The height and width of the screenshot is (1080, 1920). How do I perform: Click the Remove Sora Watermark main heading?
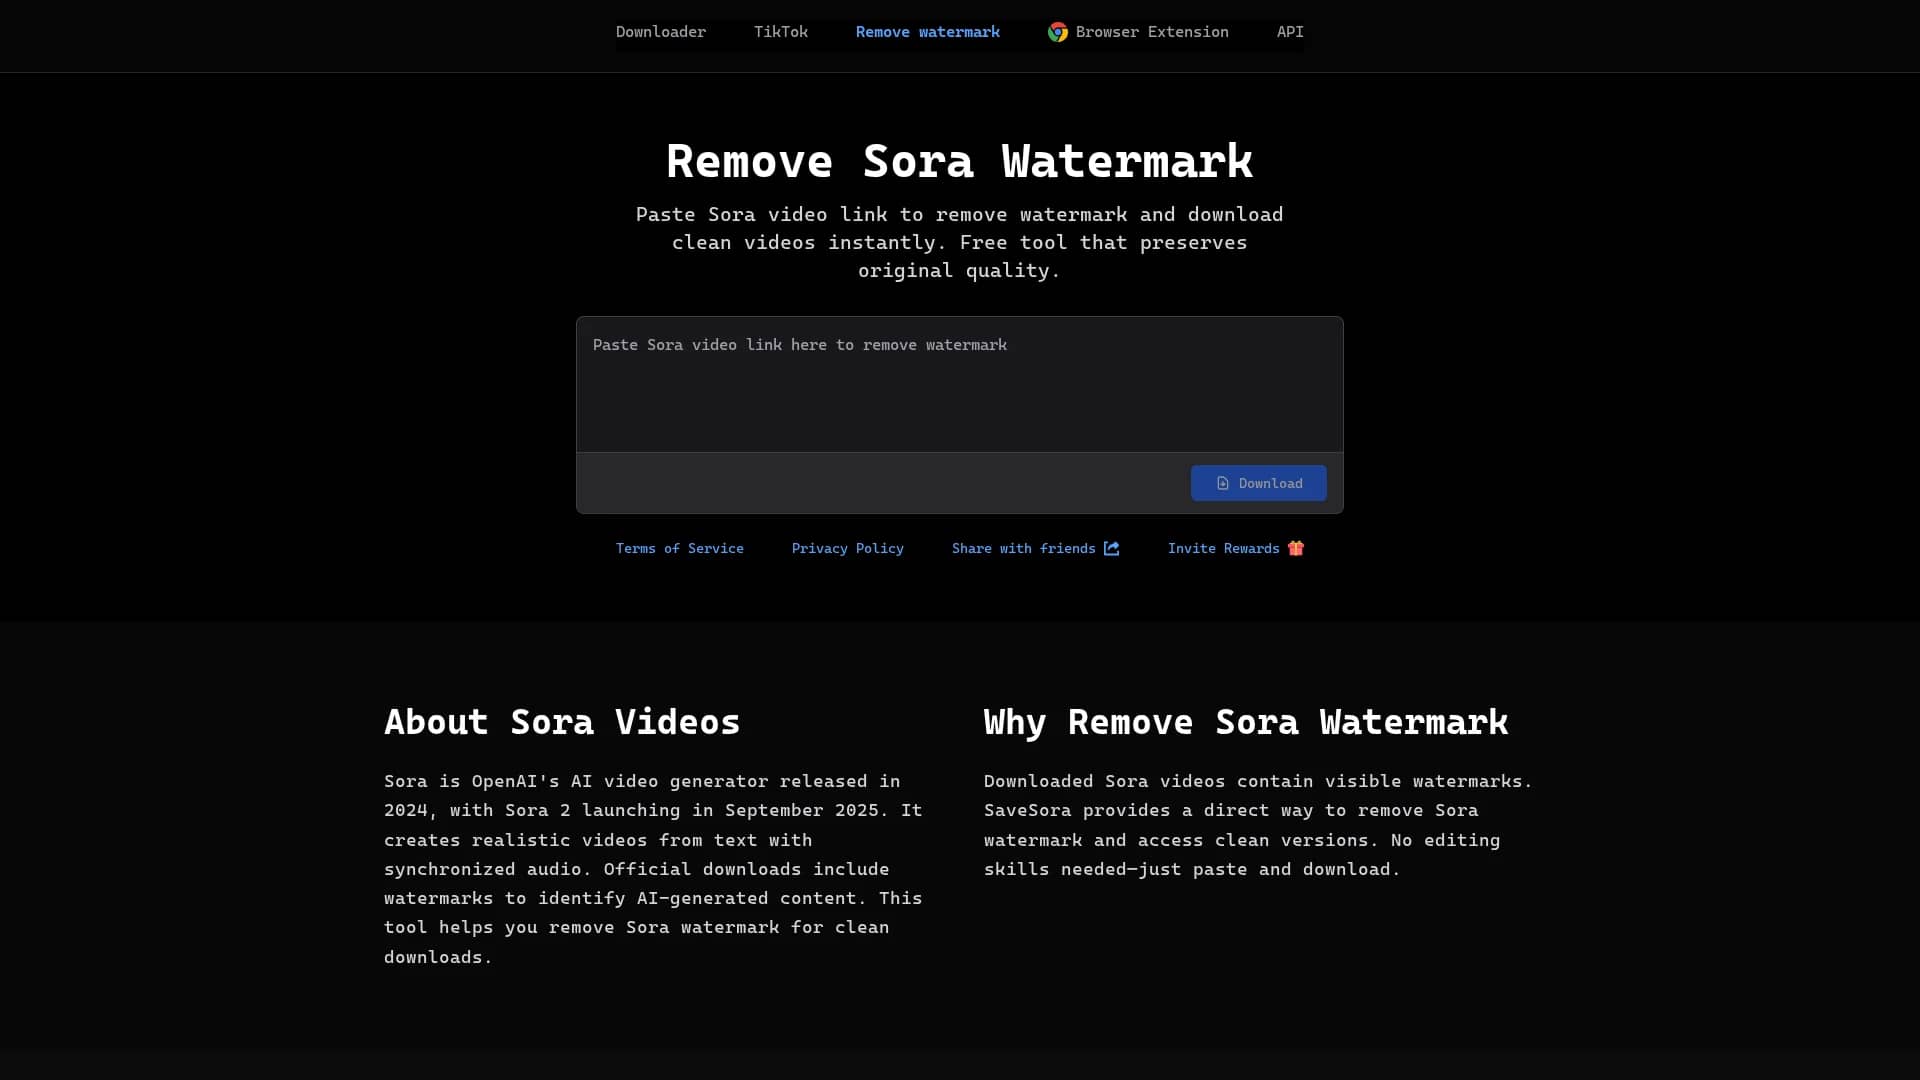959,162
